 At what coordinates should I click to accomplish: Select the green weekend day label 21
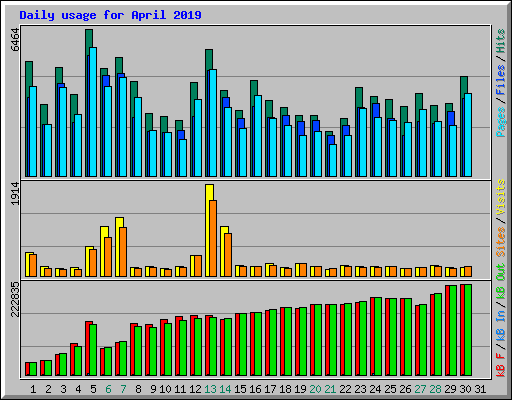point(330,389)
